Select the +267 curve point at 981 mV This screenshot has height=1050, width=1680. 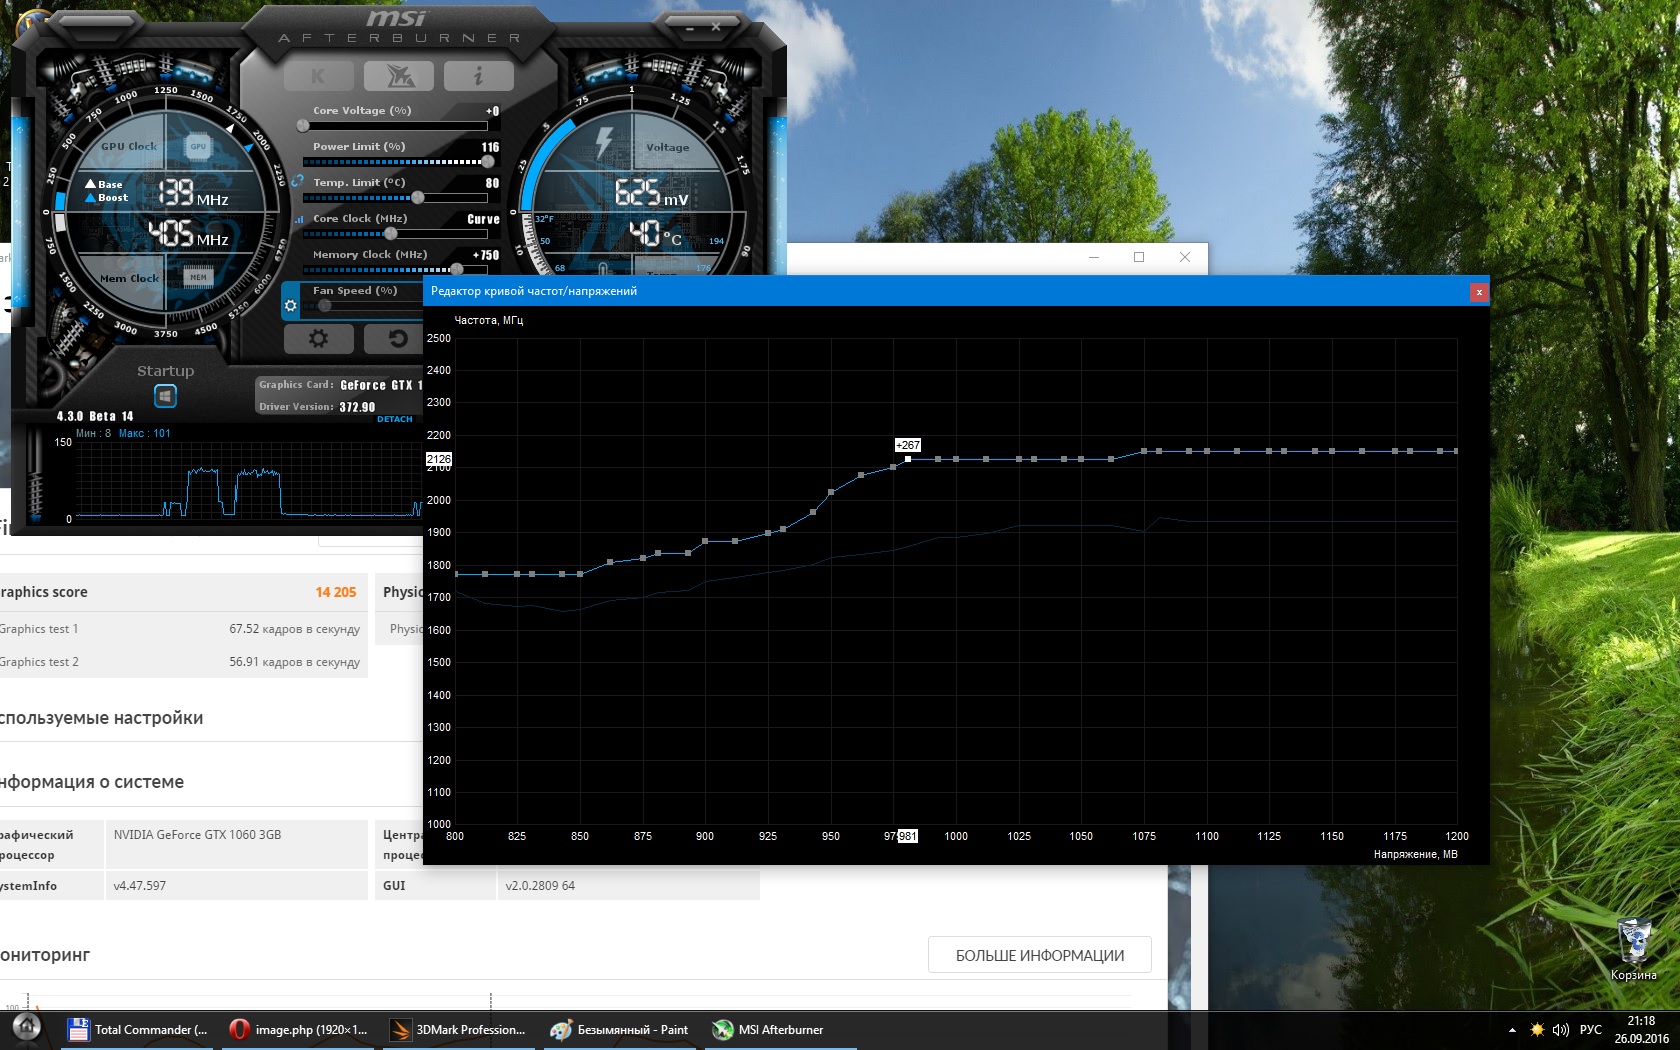click(908, 459)
